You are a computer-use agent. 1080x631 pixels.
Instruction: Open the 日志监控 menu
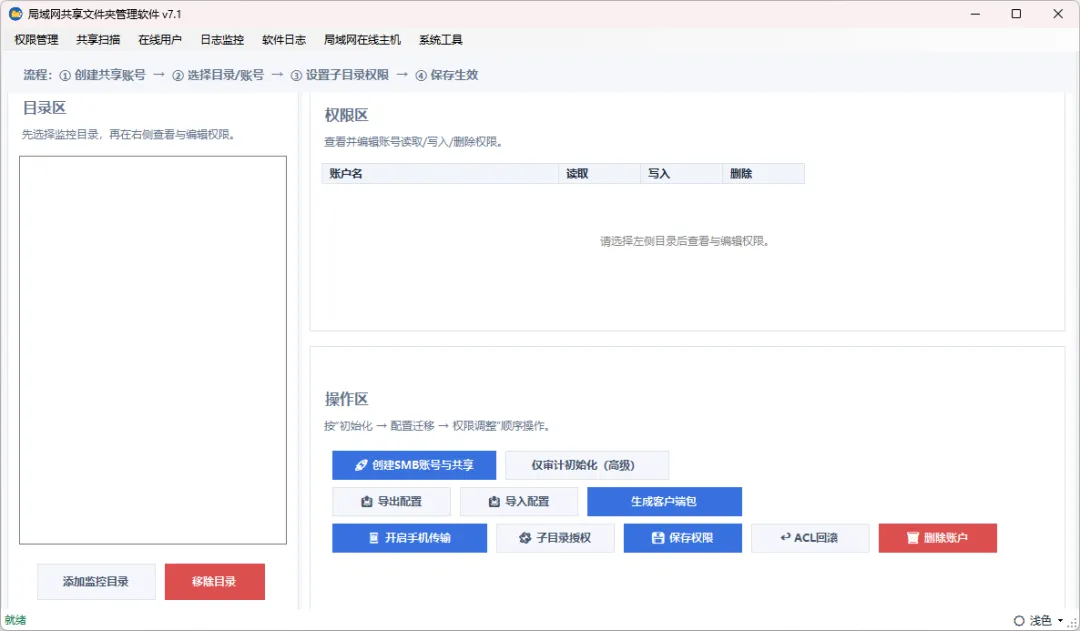click(222, 40)
